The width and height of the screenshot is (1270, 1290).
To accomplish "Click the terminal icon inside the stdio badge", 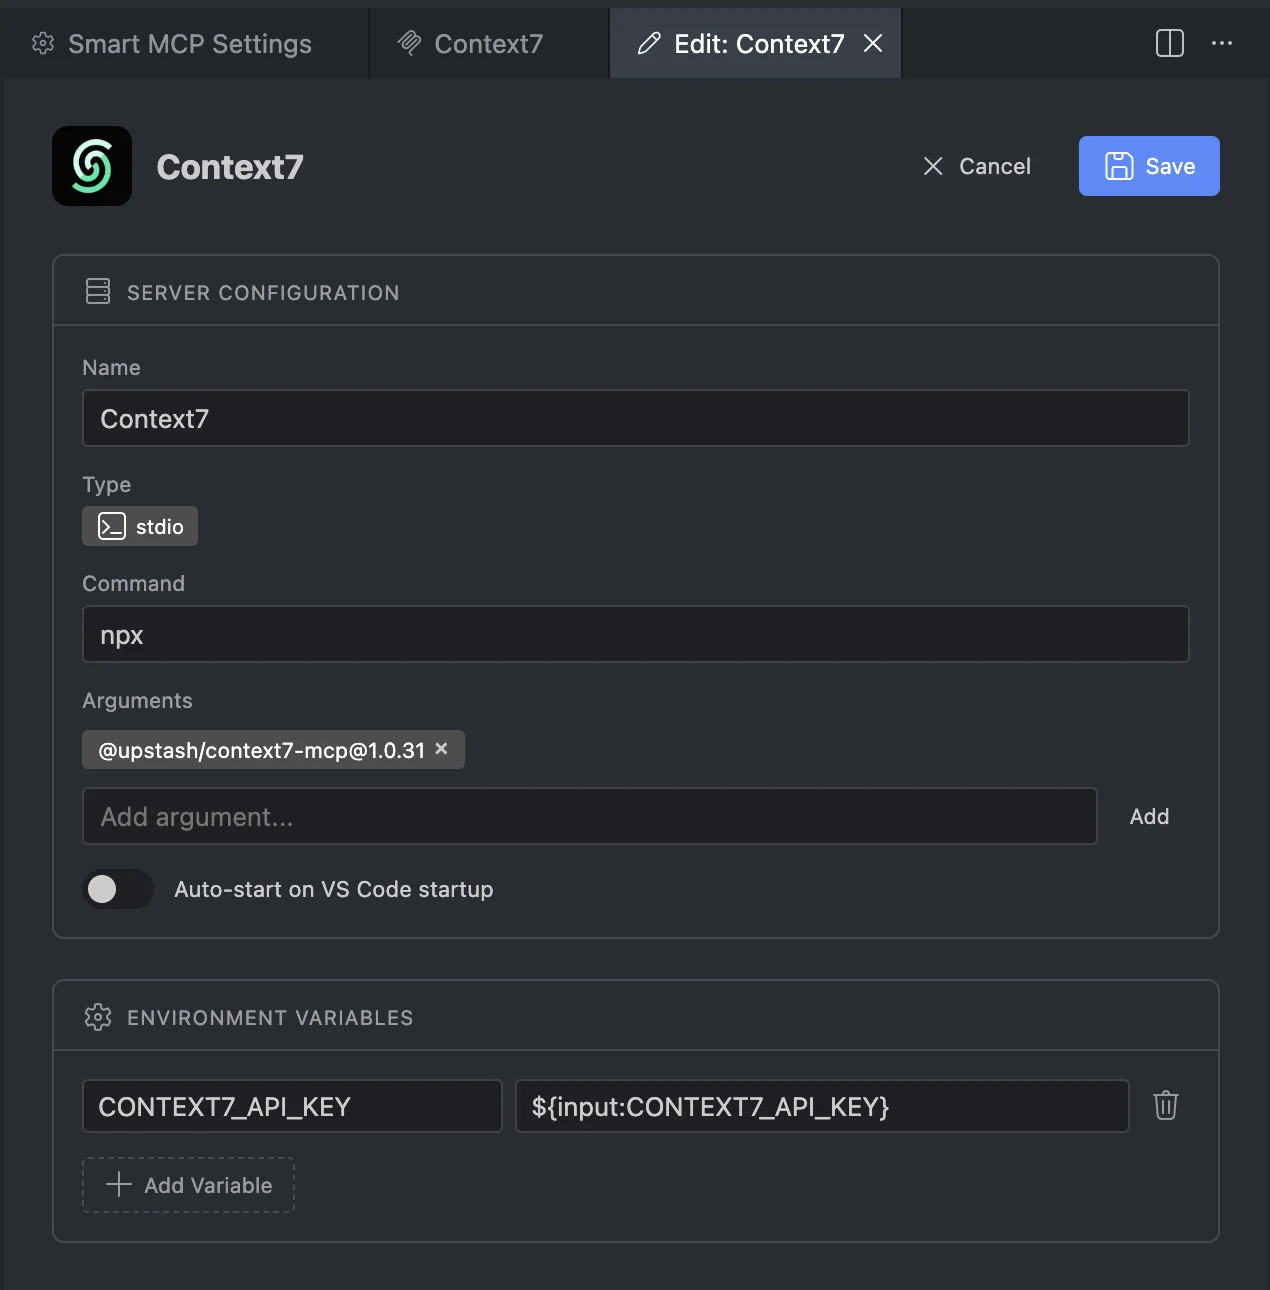I will tap(112, 525).
